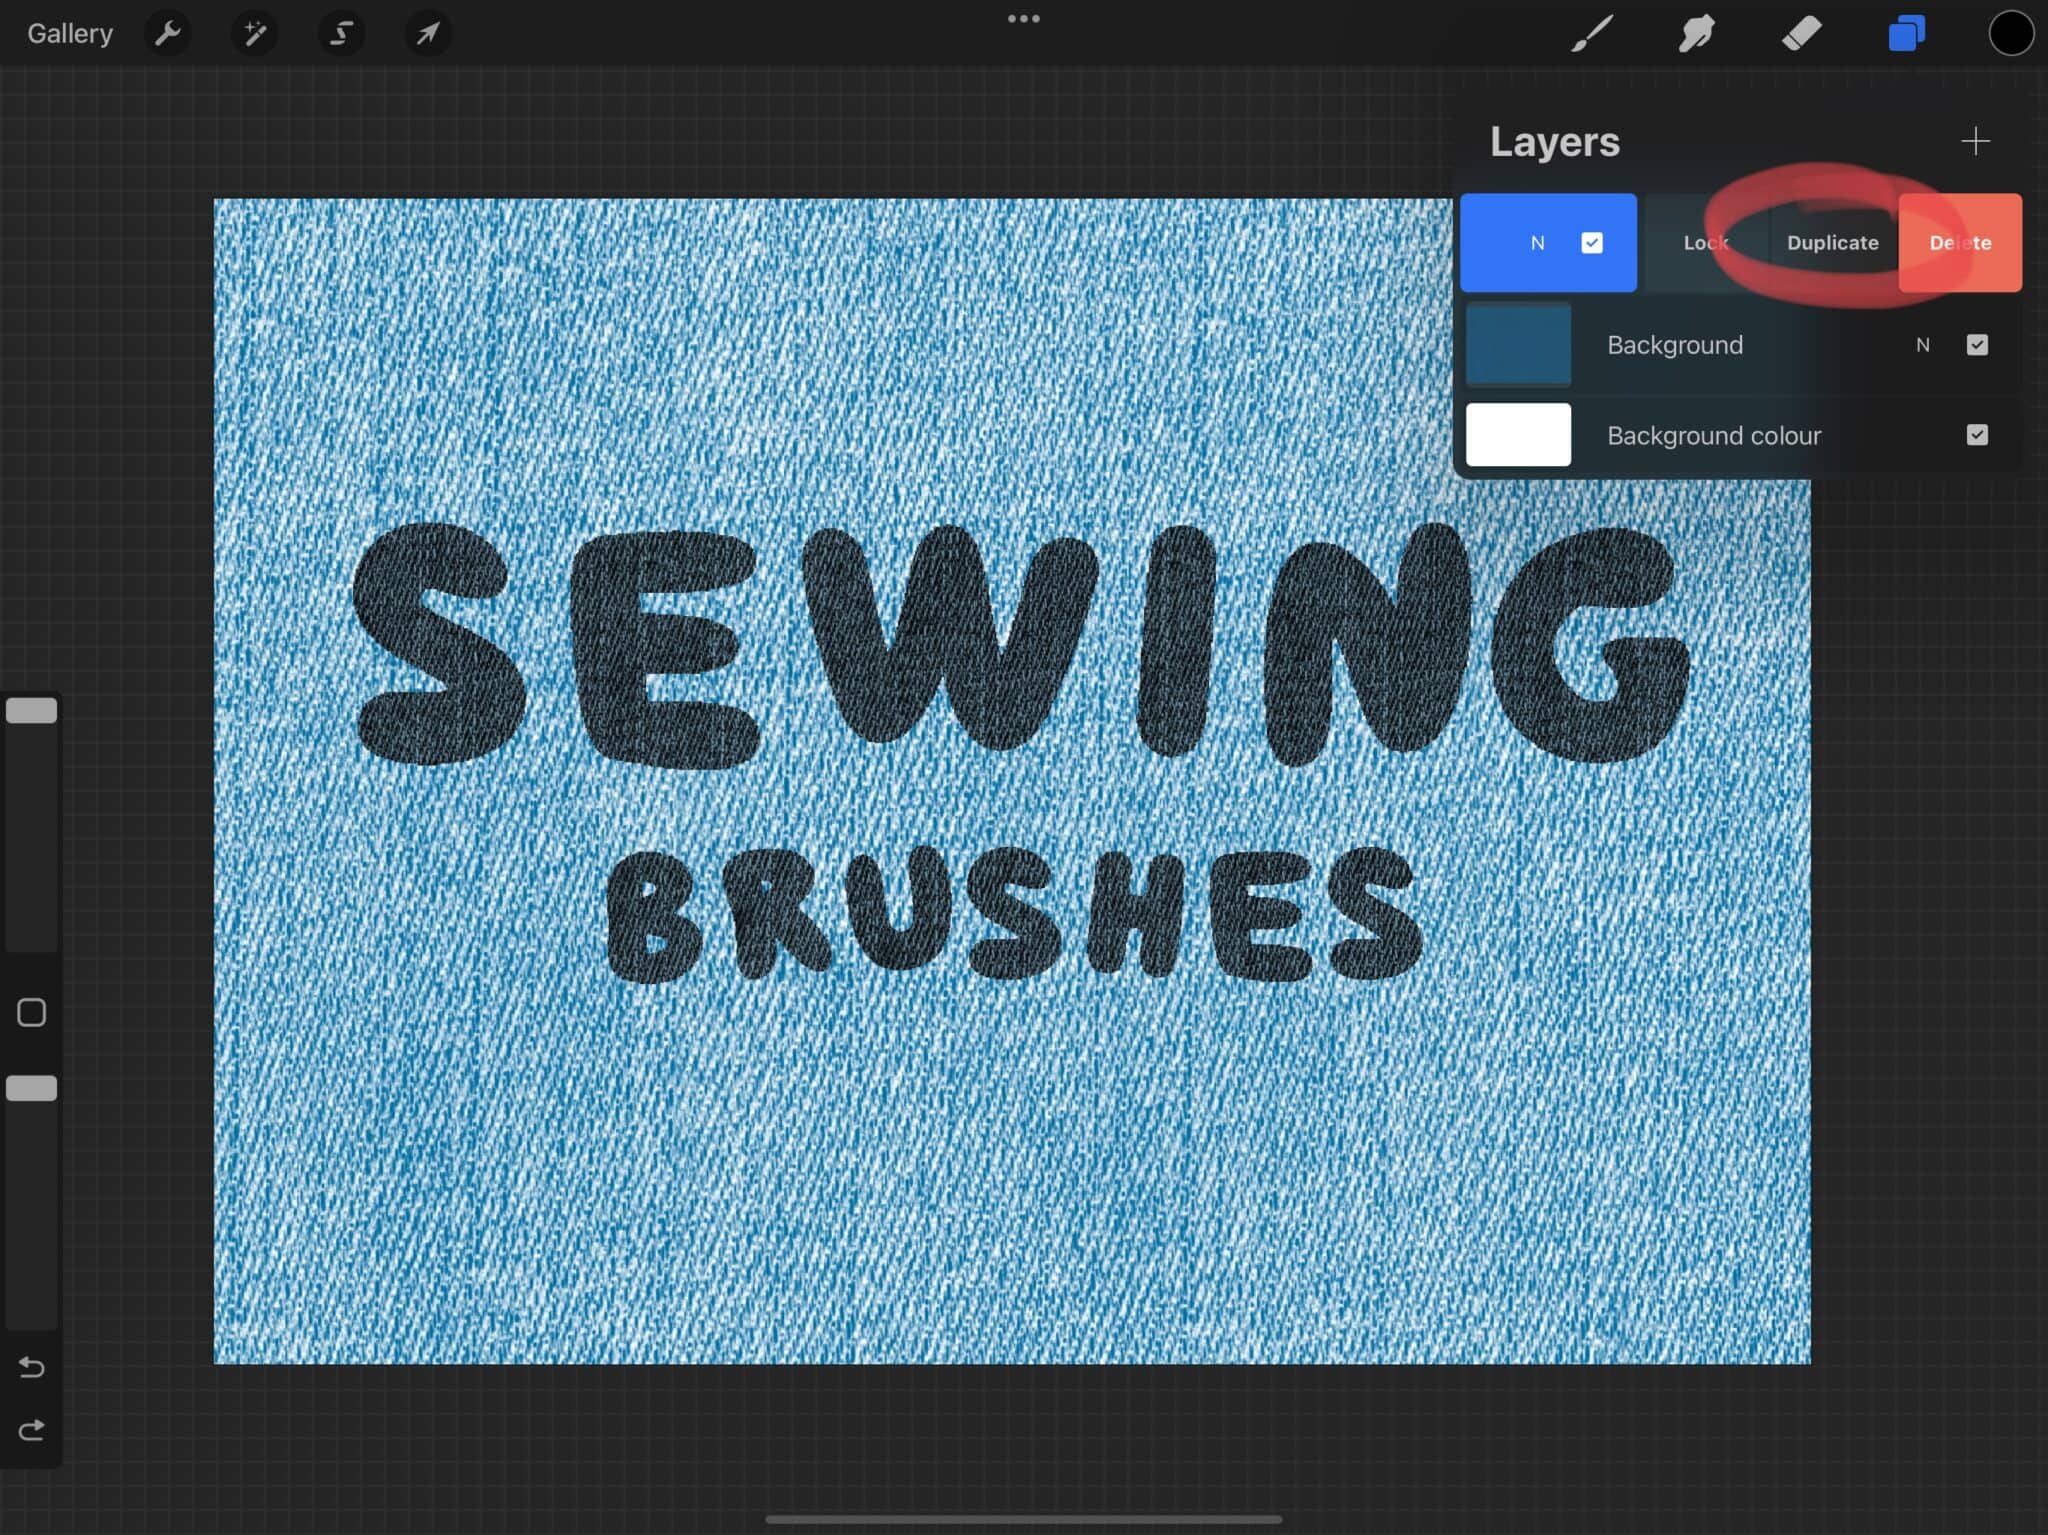
Task: Toggle visibility of the selected blue layer
Action: 1592,243
